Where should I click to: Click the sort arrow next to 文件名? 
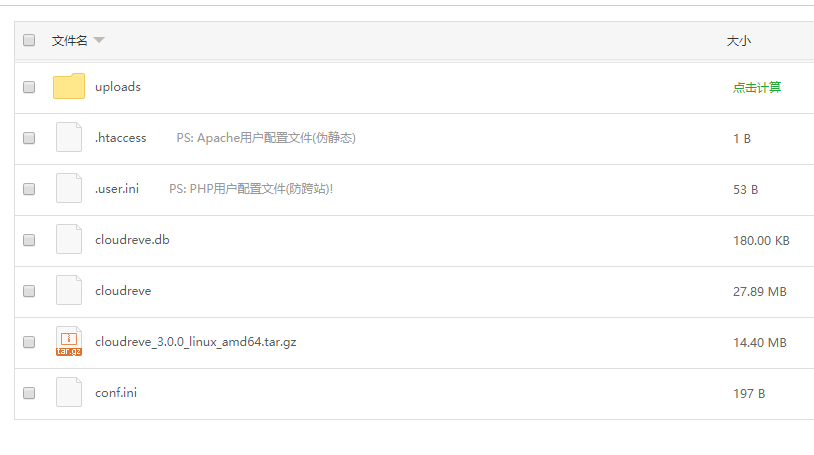(x=99, y=41)
